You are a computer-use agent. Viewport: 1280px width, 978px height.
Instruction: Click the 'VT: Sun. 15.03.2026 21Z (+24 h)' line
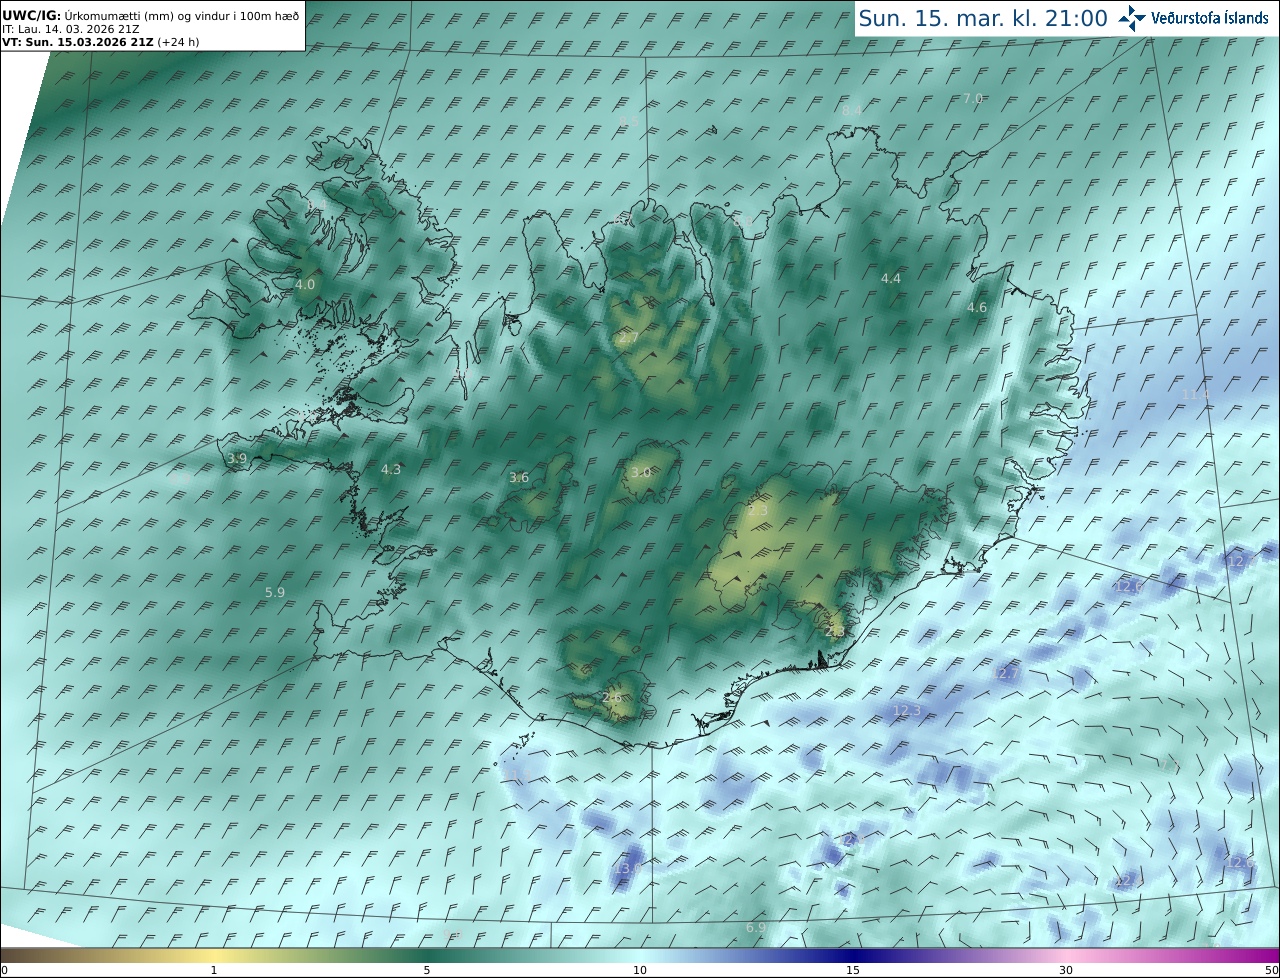pos(101,42)
